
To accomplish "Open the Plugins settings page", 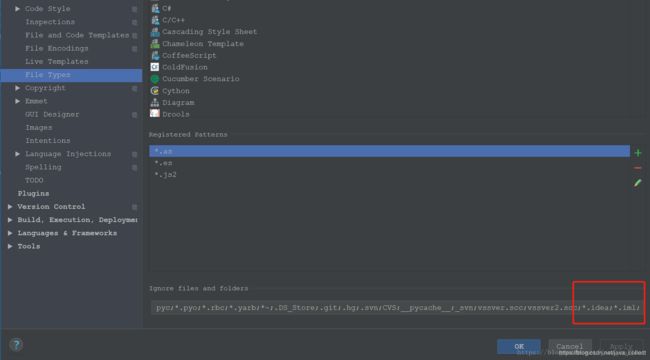I will pyautogui.click(x=33, y=193).
